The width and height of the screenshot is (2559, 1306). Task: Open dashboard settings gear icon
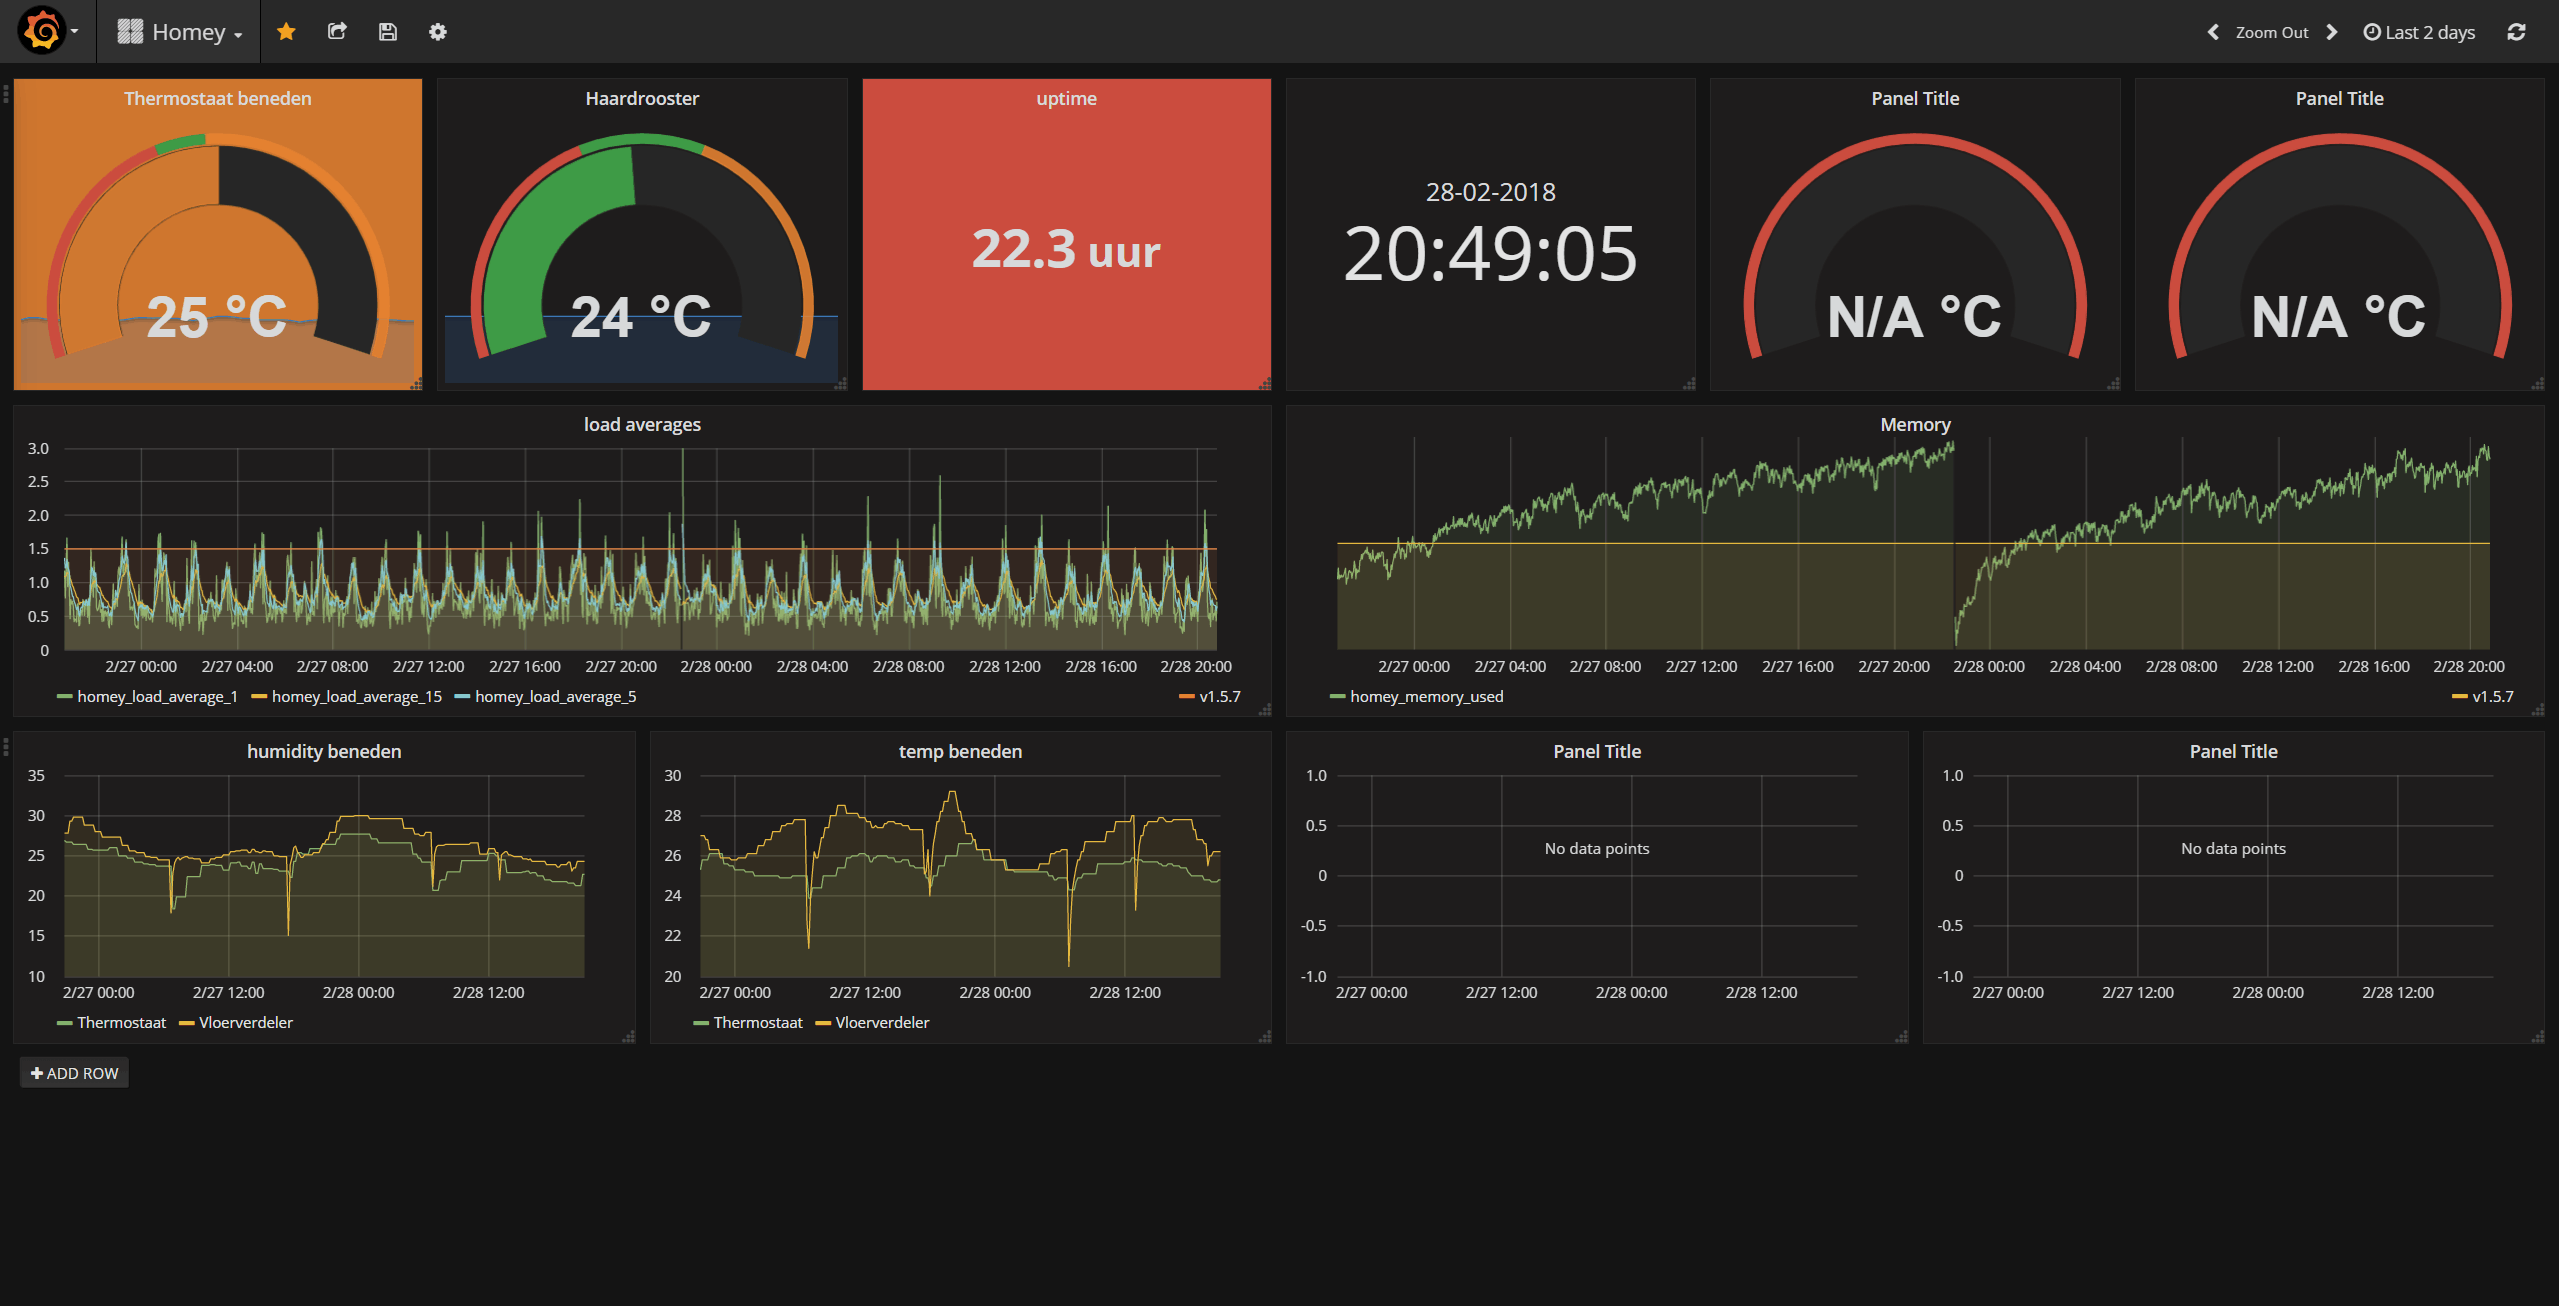[438, 32]
